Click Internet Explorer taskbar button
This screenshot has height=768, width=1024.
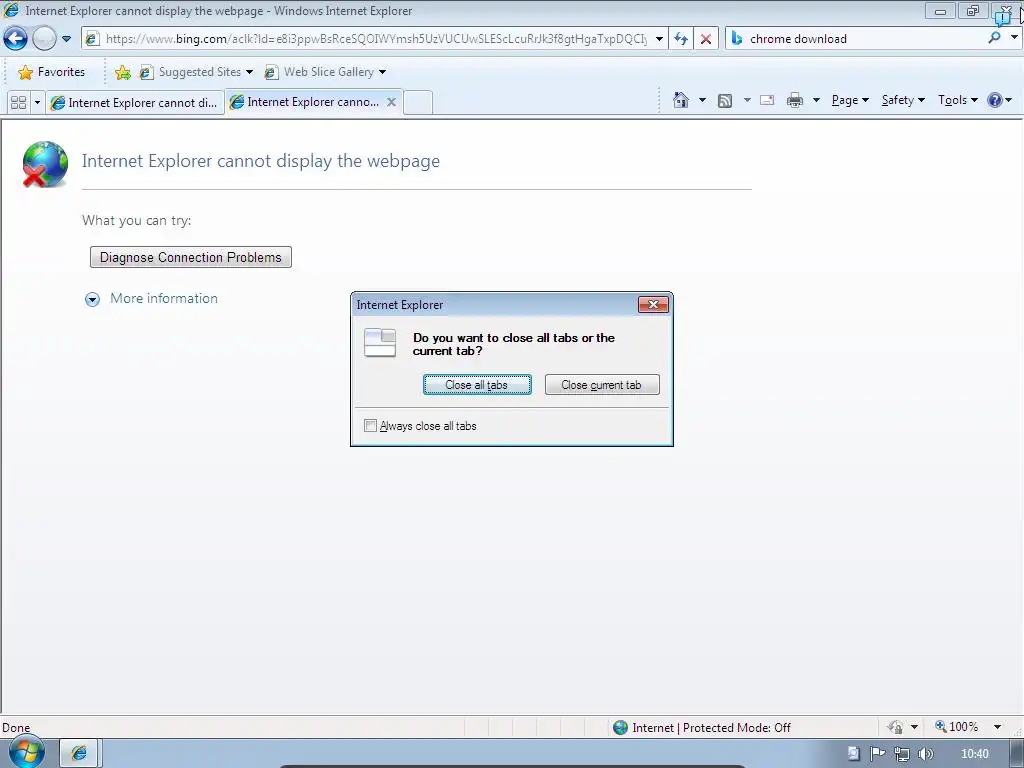(79, 754)
